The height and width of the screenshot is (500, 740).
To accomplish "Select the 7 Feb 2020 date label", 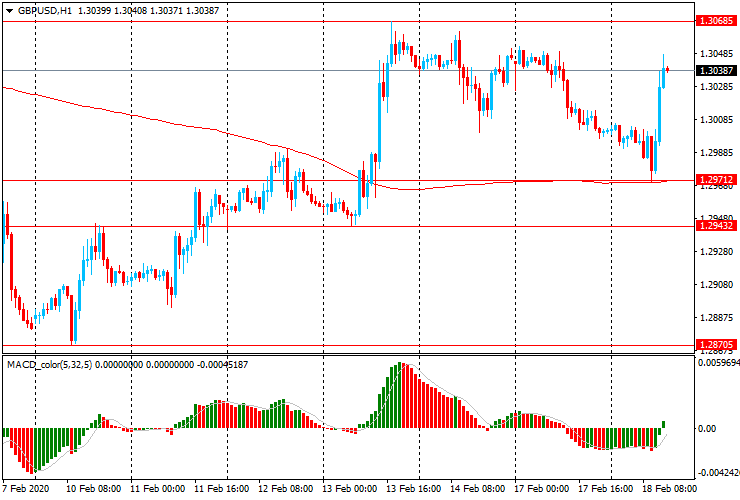I will [25, 488].
